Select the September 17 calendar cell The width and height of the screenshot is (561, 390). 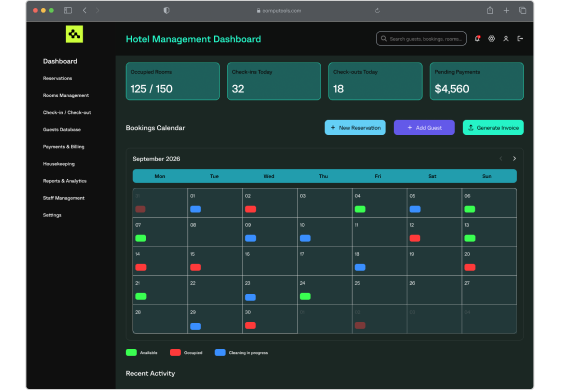(x=325, y=261)
